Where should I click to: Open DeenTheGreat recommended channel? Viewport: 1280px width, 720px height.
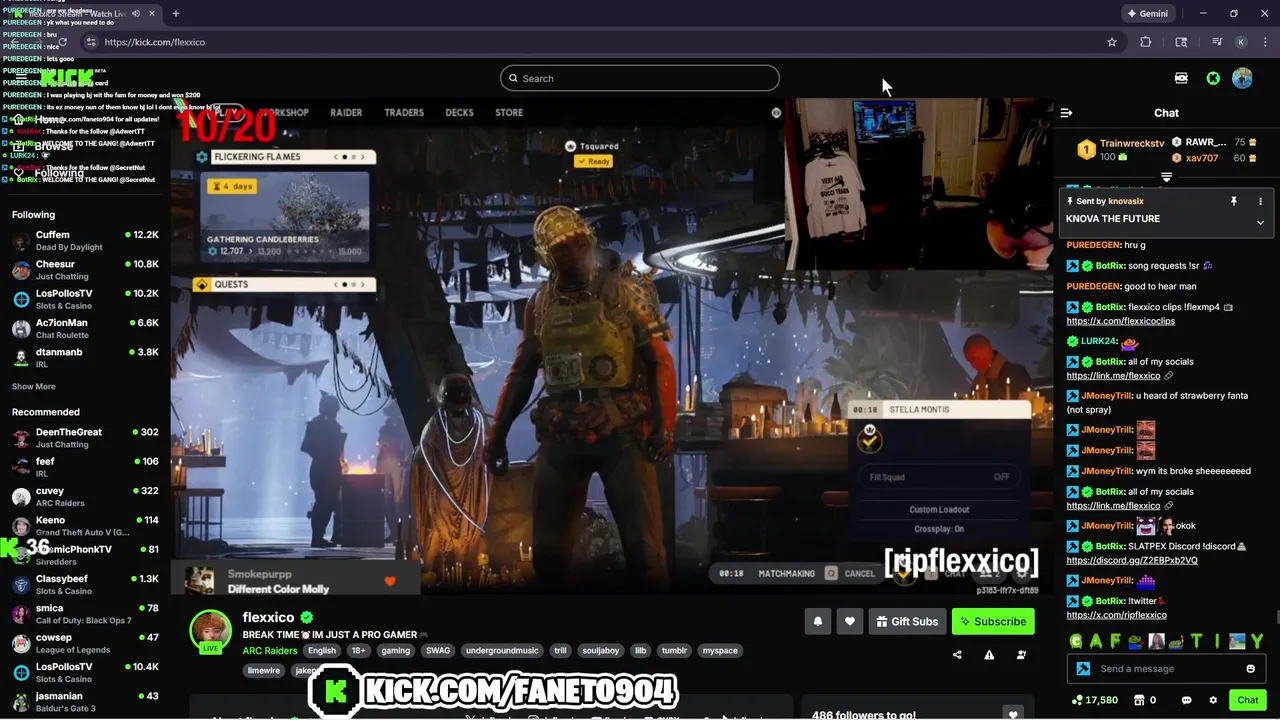tap(85, 438)
